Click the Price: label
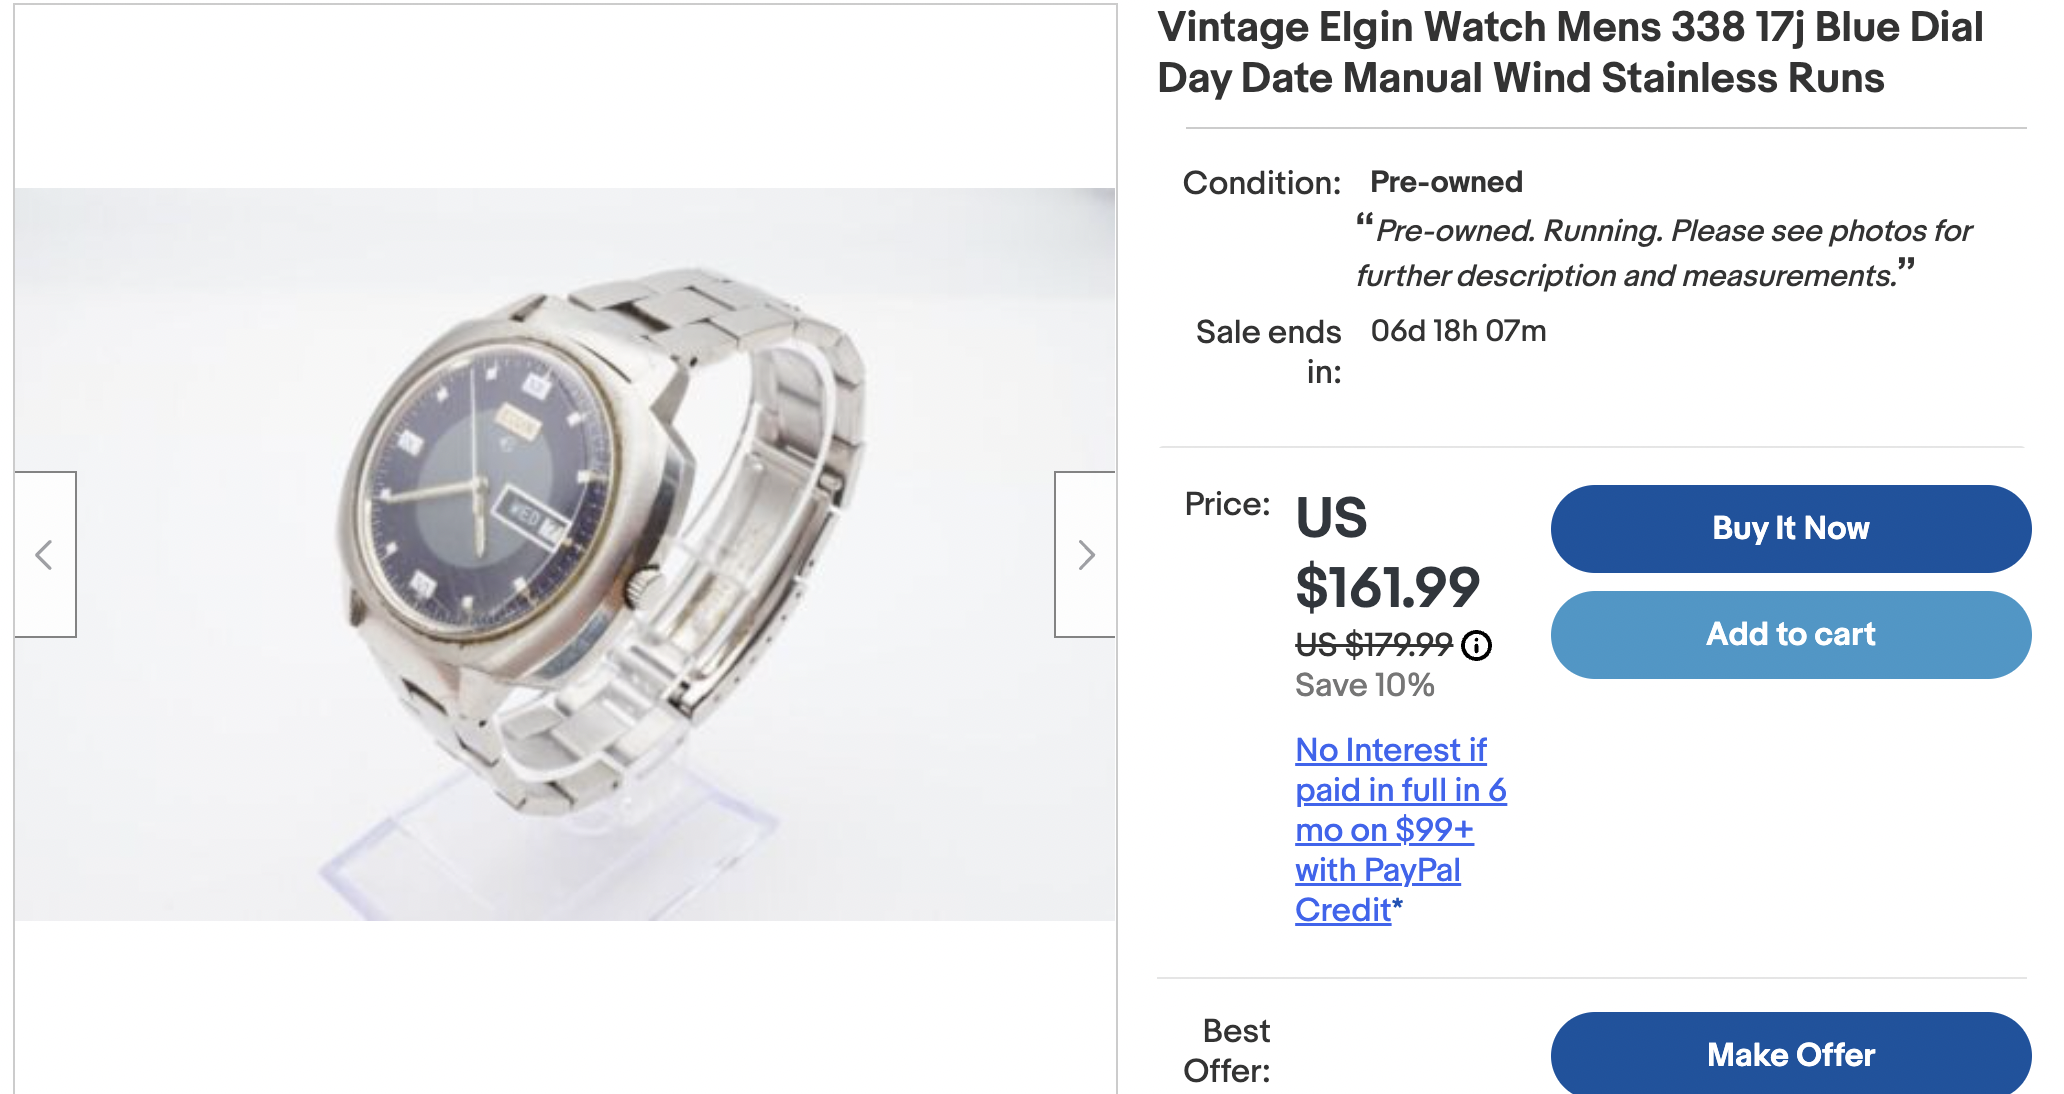The image size is (2064, 1094). (x=1227, y=504)
